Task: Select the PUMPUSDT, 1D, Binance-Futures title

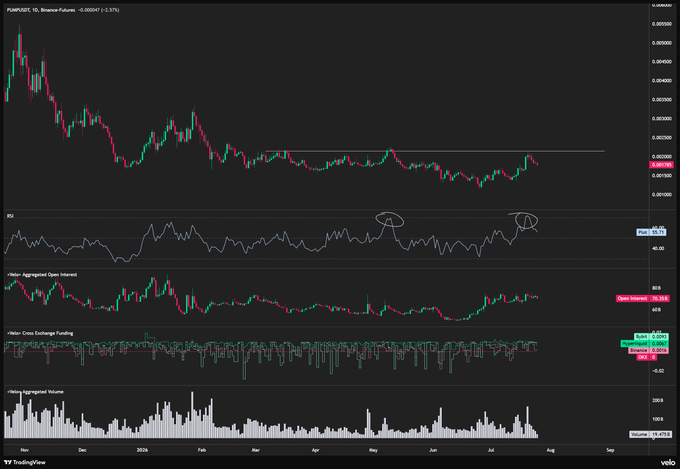Action: [x=41, y=10]
